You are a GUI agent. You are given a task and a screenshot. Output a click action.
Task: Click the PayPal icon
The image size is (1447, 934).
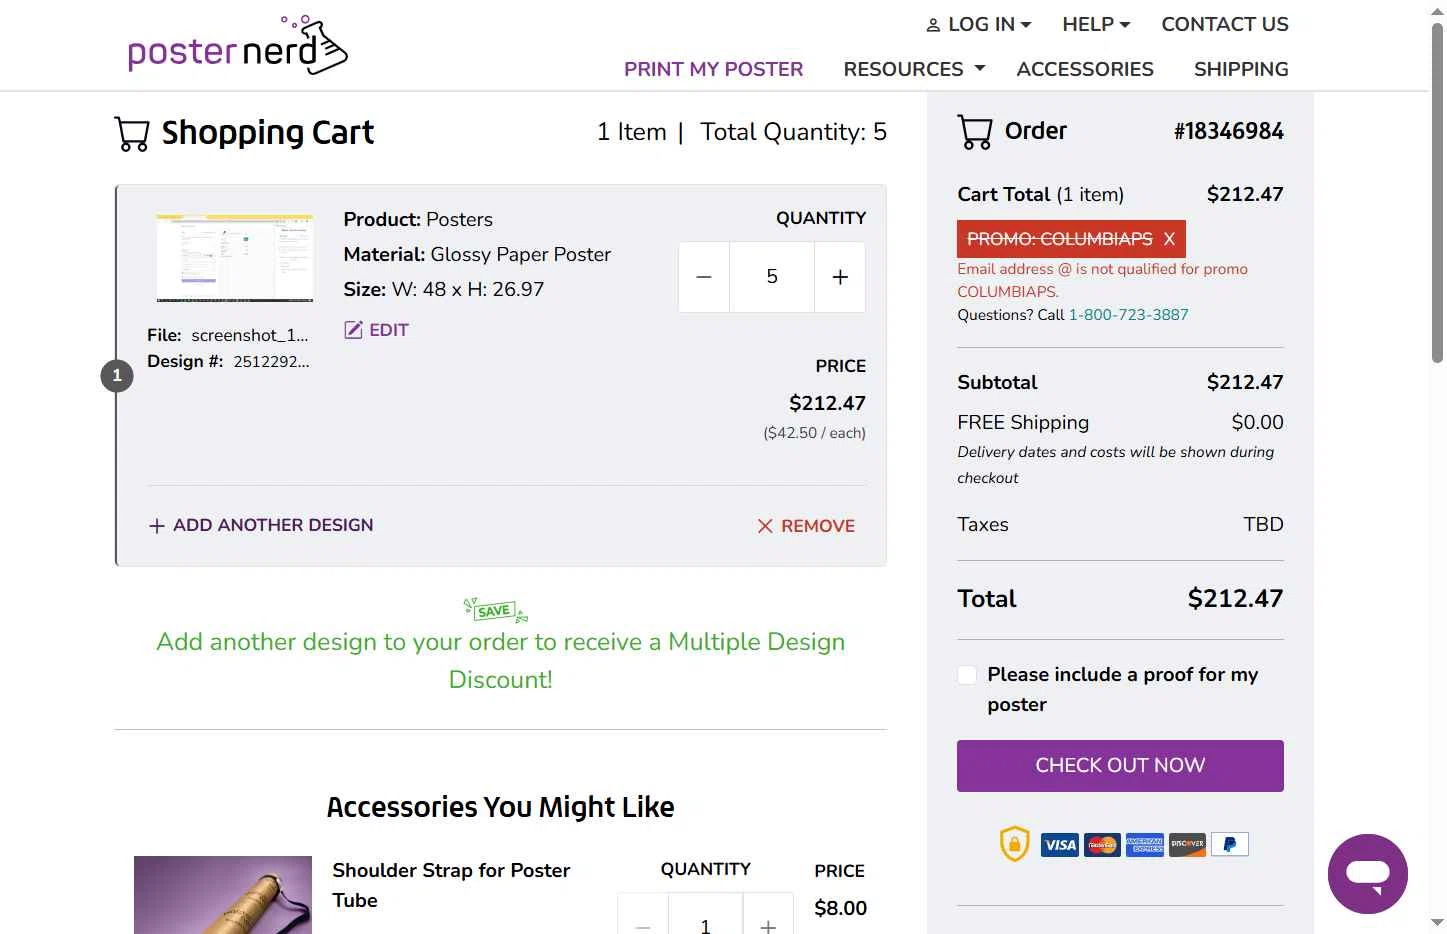click(x=1230, y=845)
